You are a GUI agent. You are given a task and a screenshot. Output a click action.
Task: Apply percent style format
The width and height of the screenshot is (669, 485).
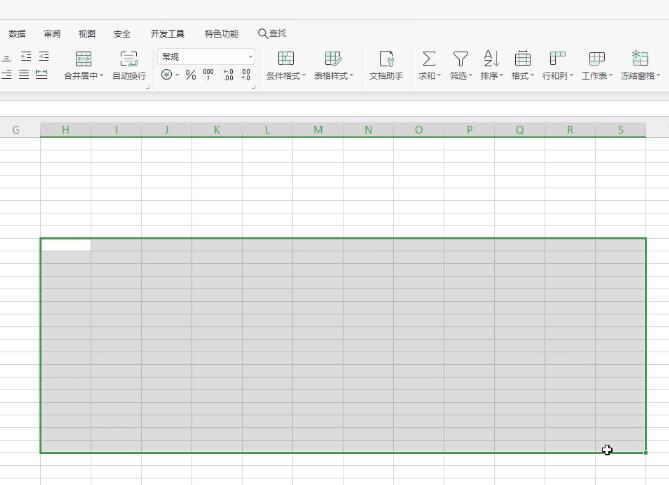(x=191, y=75)
